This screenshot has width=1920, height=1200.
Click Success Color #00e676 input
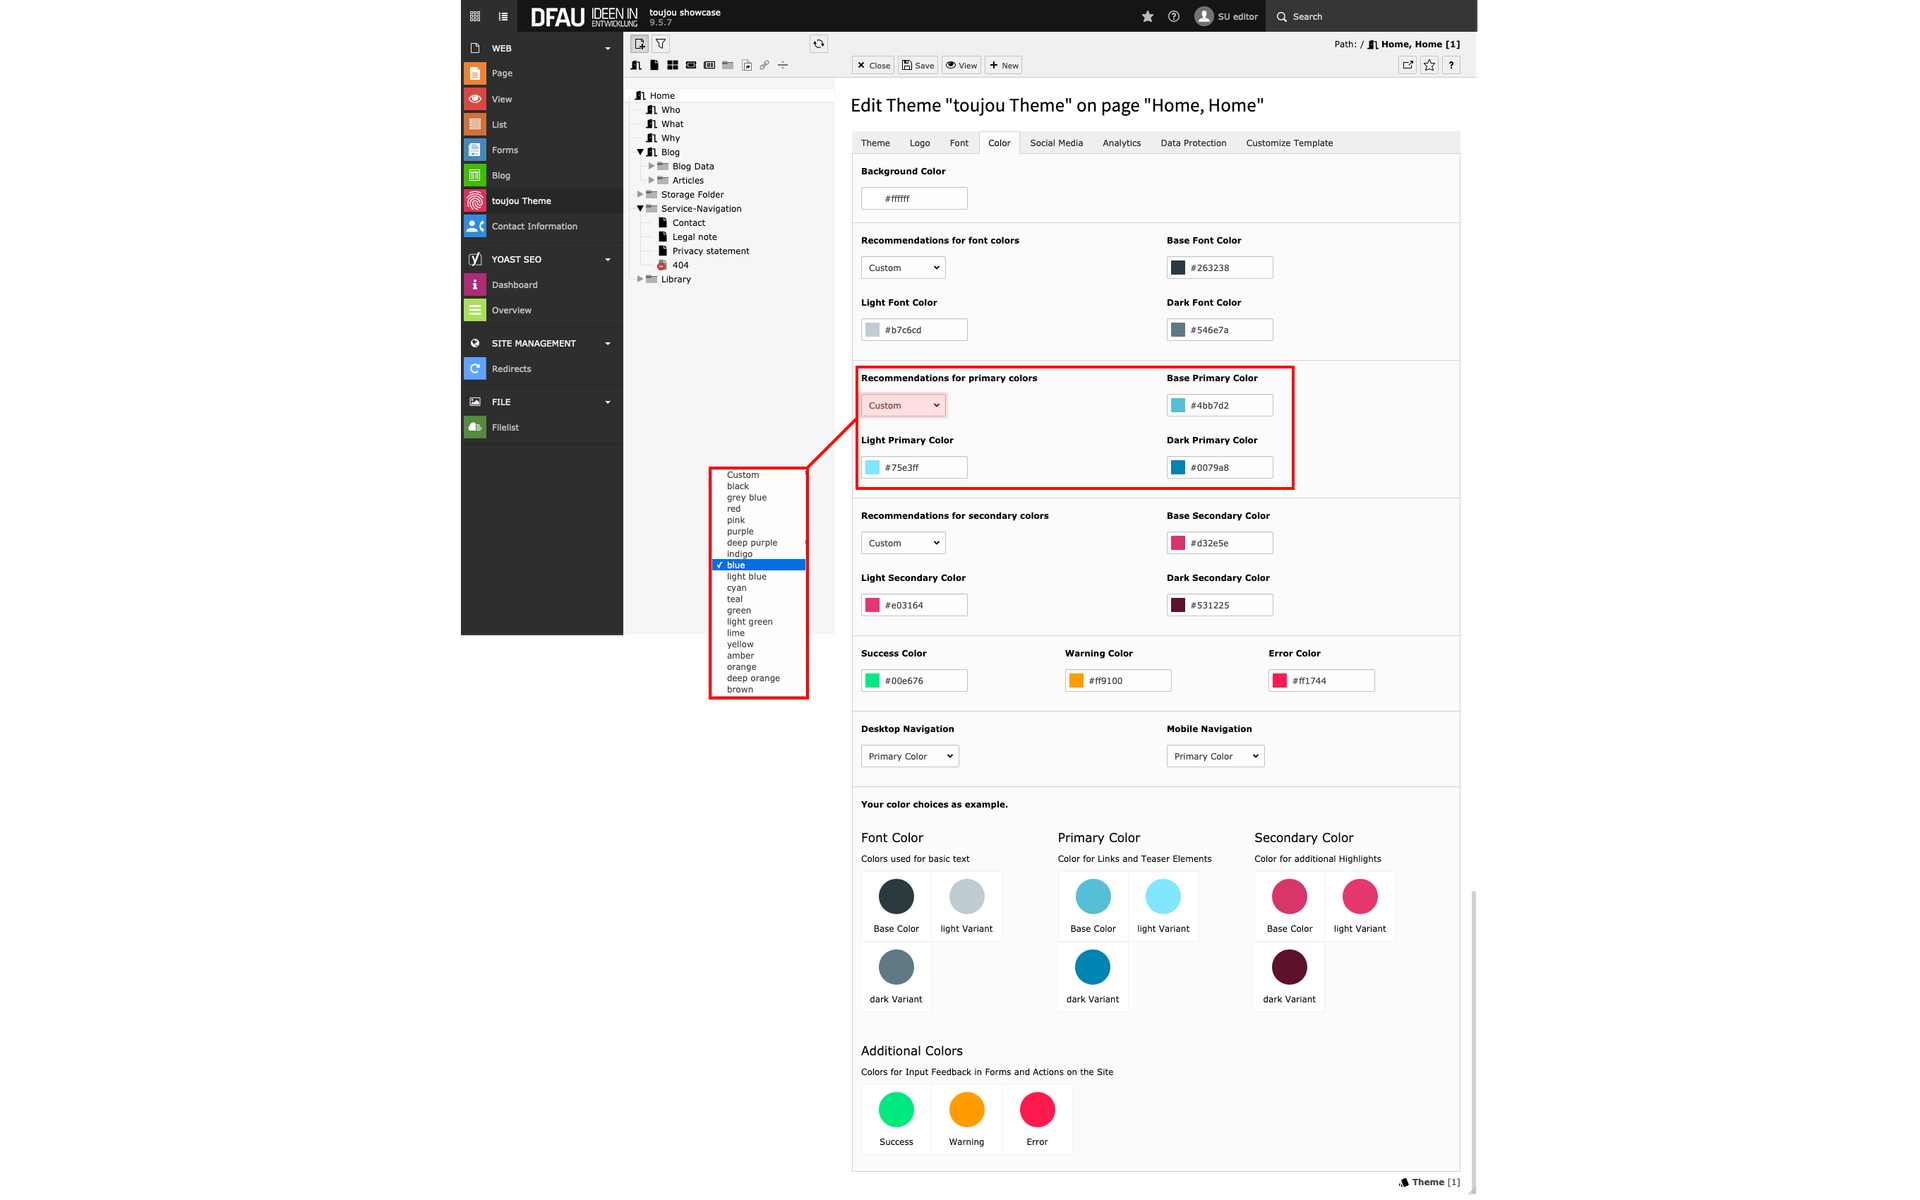pyautogui.click(x=914, y=681)
